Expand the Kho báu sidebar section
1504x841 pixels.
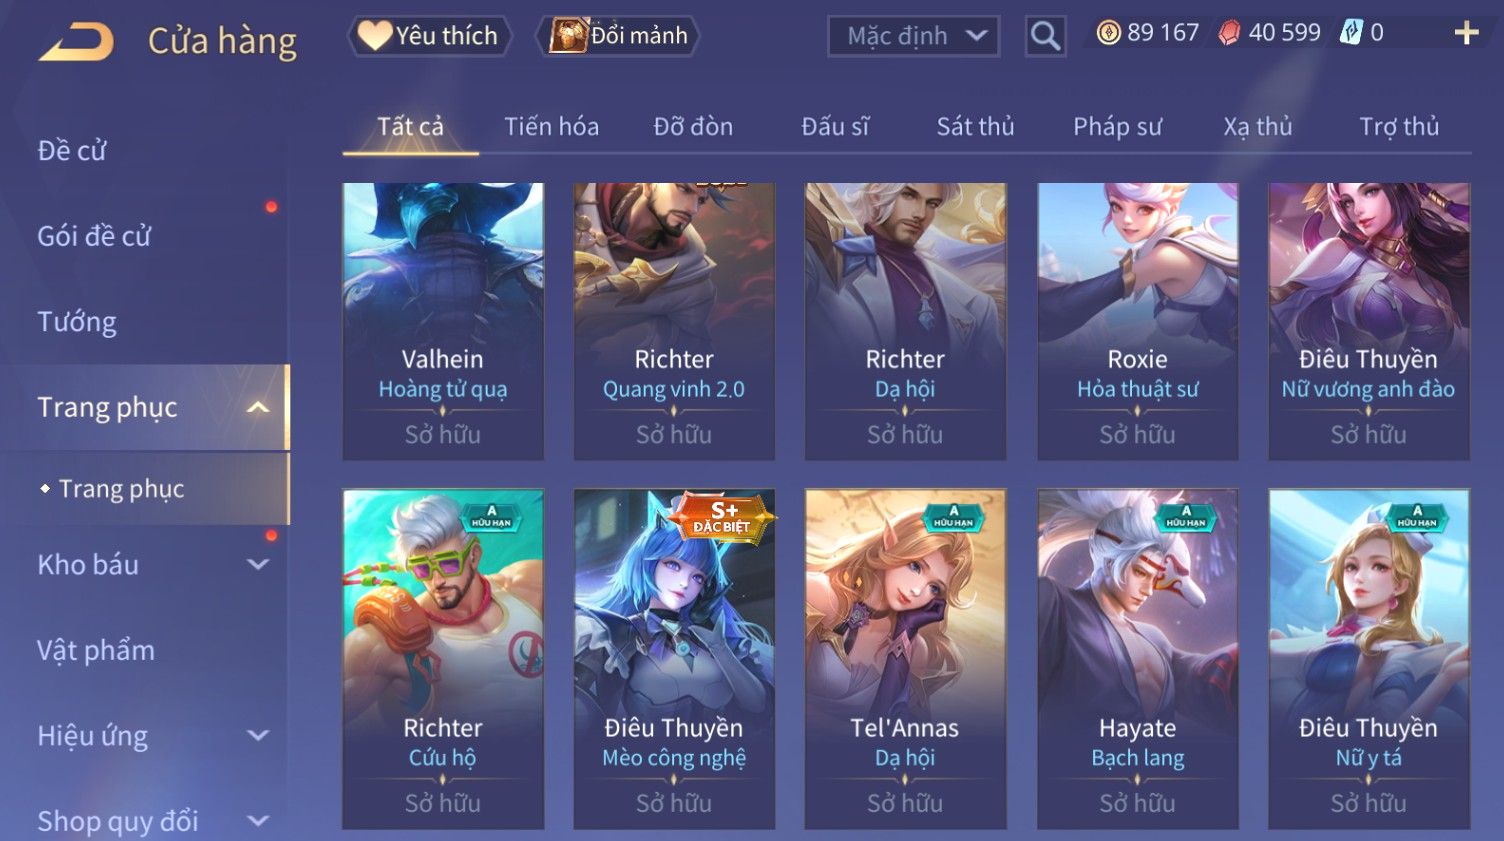258,564
